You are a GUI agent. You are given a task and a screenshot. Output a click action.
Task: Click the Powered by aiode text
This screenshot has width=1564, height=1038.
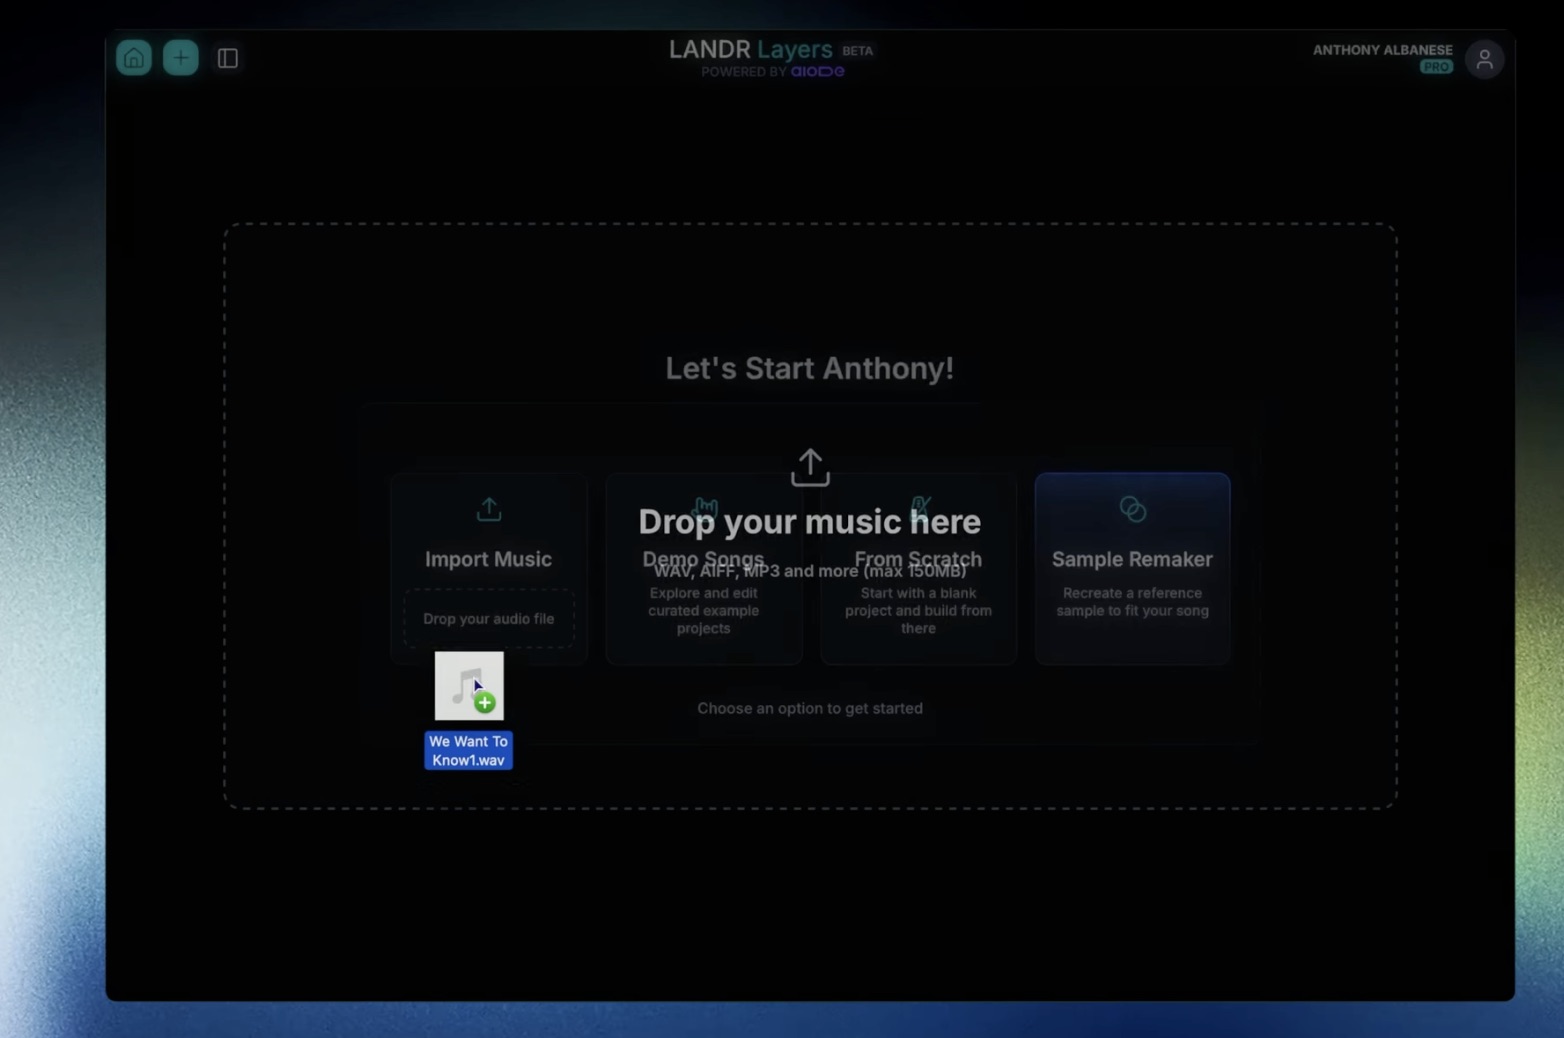[773, 72]
